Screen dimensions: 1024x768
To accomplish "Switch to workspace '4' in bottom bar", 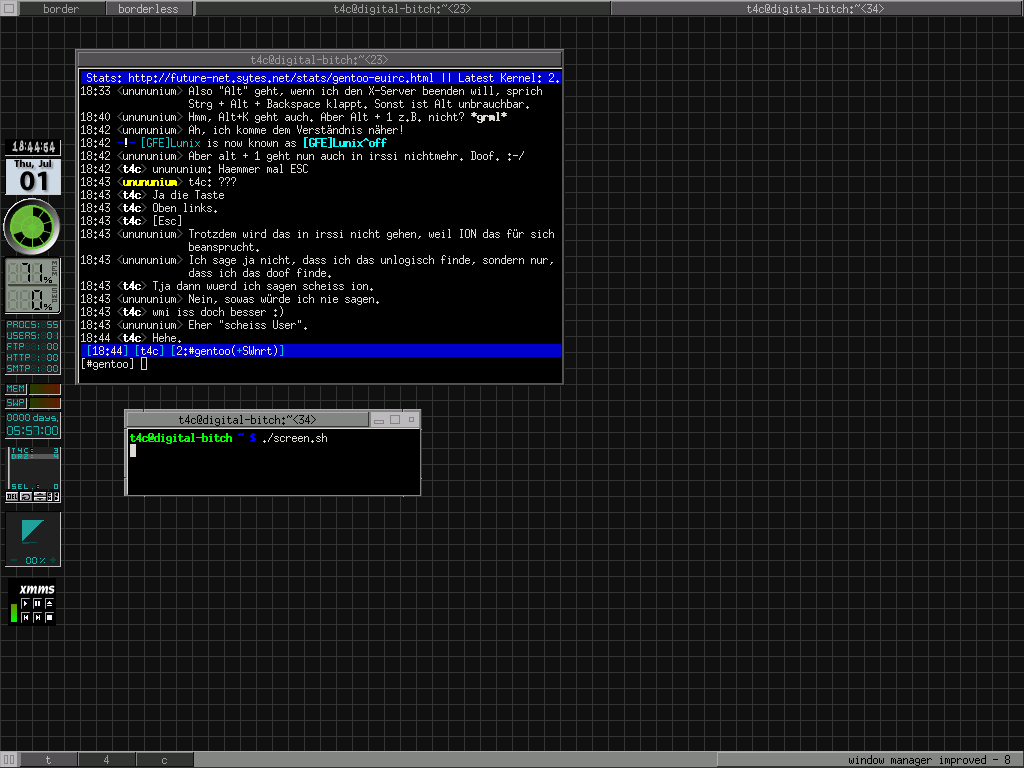I will (x=106, y=760).
